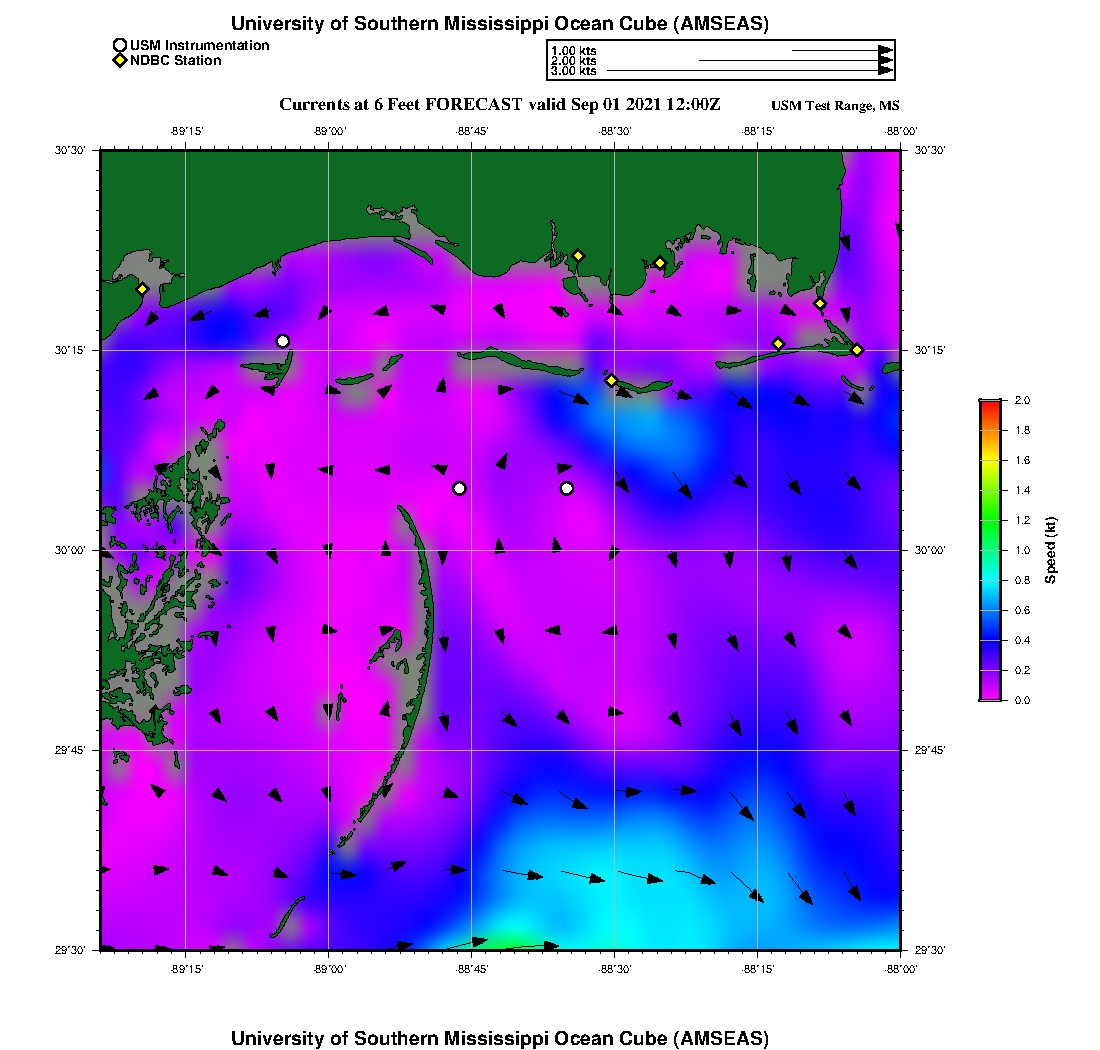Click the "USM Test Range, MS" label
1100x1050 pixels.
click(835, 106)
